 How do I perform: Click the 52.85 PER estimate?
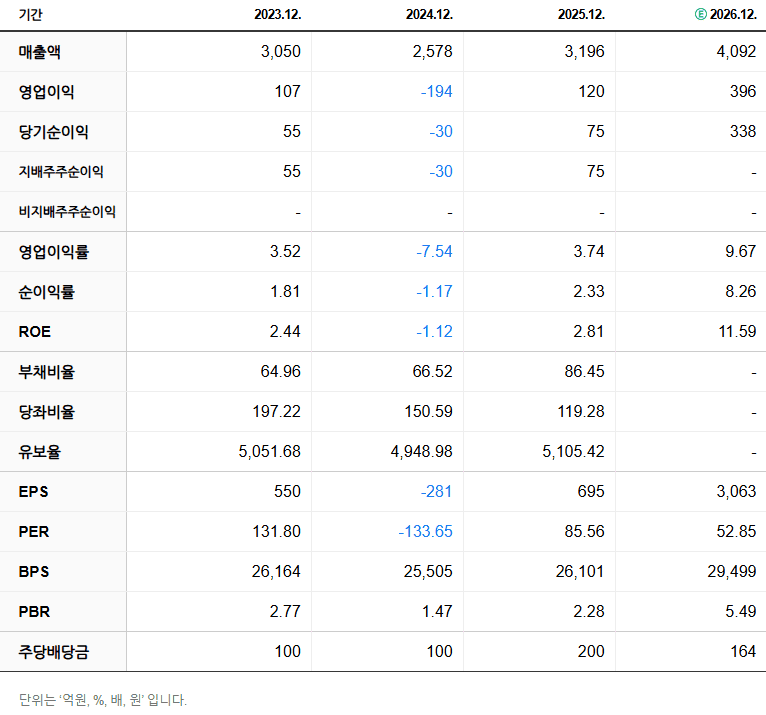[x=737, y=532]
